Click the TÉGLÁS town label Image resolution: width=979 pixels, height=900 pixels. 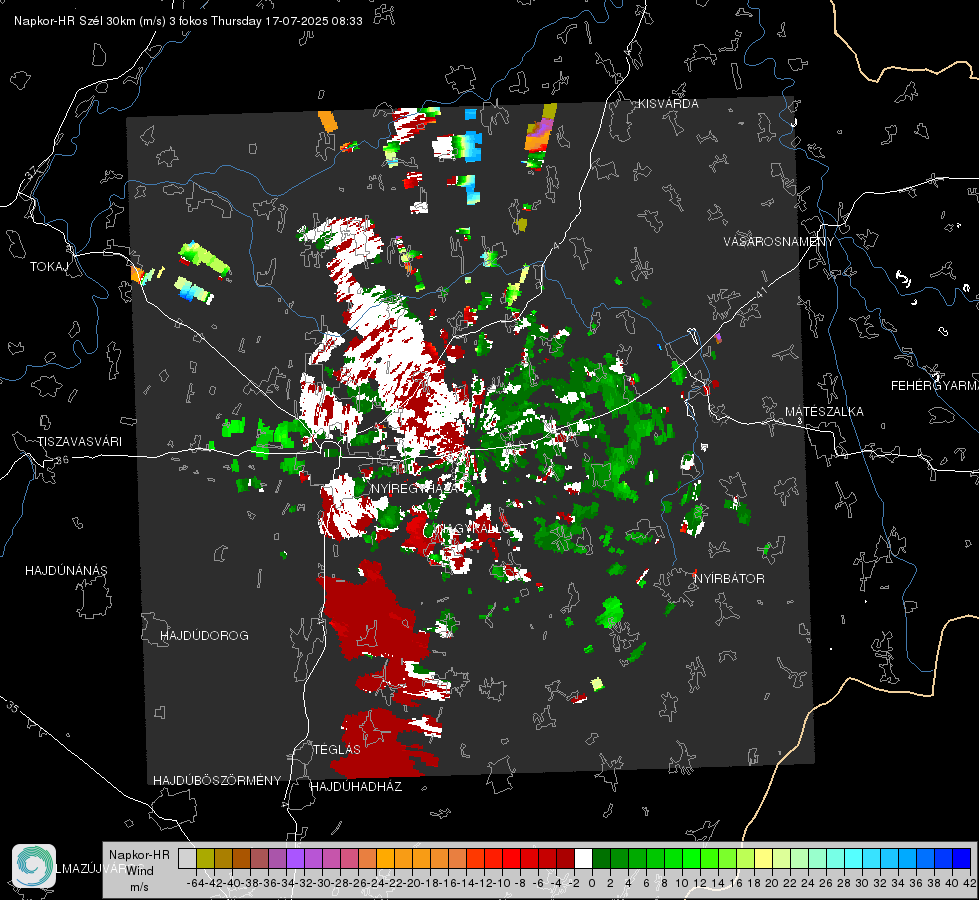(337, 749)
